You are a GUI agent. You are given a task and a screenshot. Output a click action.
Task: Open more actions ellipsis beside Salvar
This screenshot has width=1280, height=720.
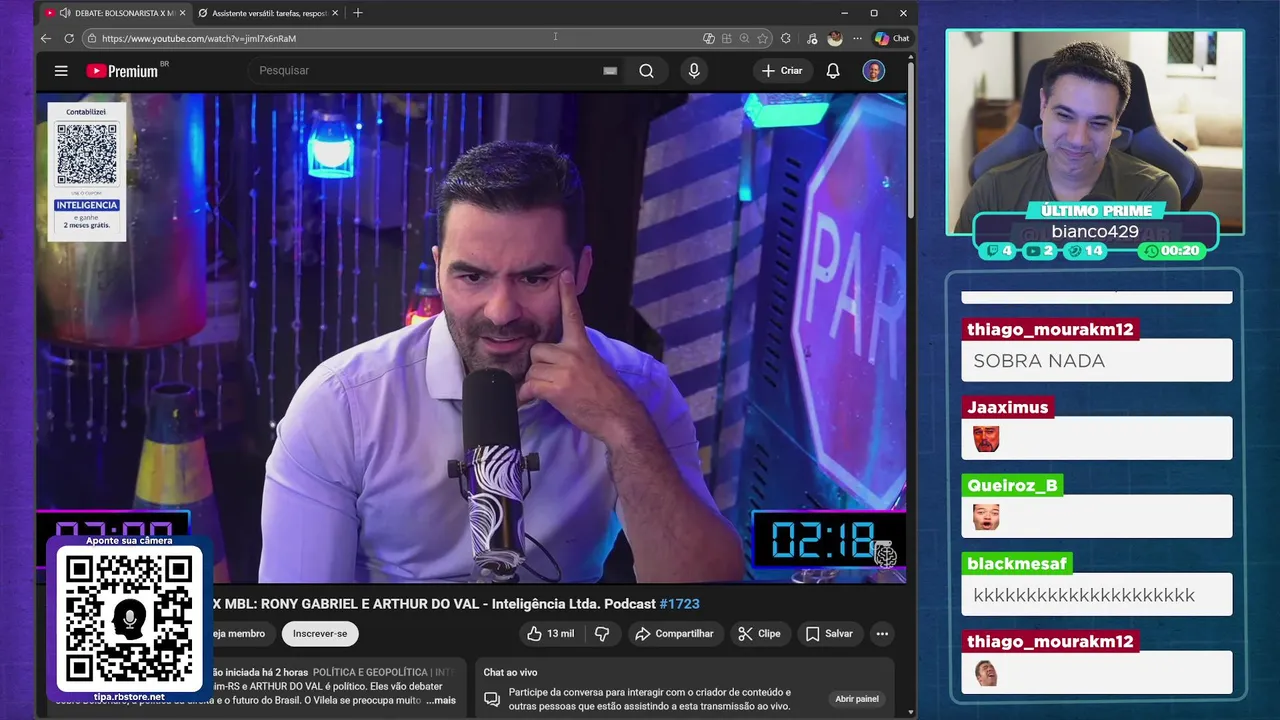pyautogui.click(x=882, y=633)
